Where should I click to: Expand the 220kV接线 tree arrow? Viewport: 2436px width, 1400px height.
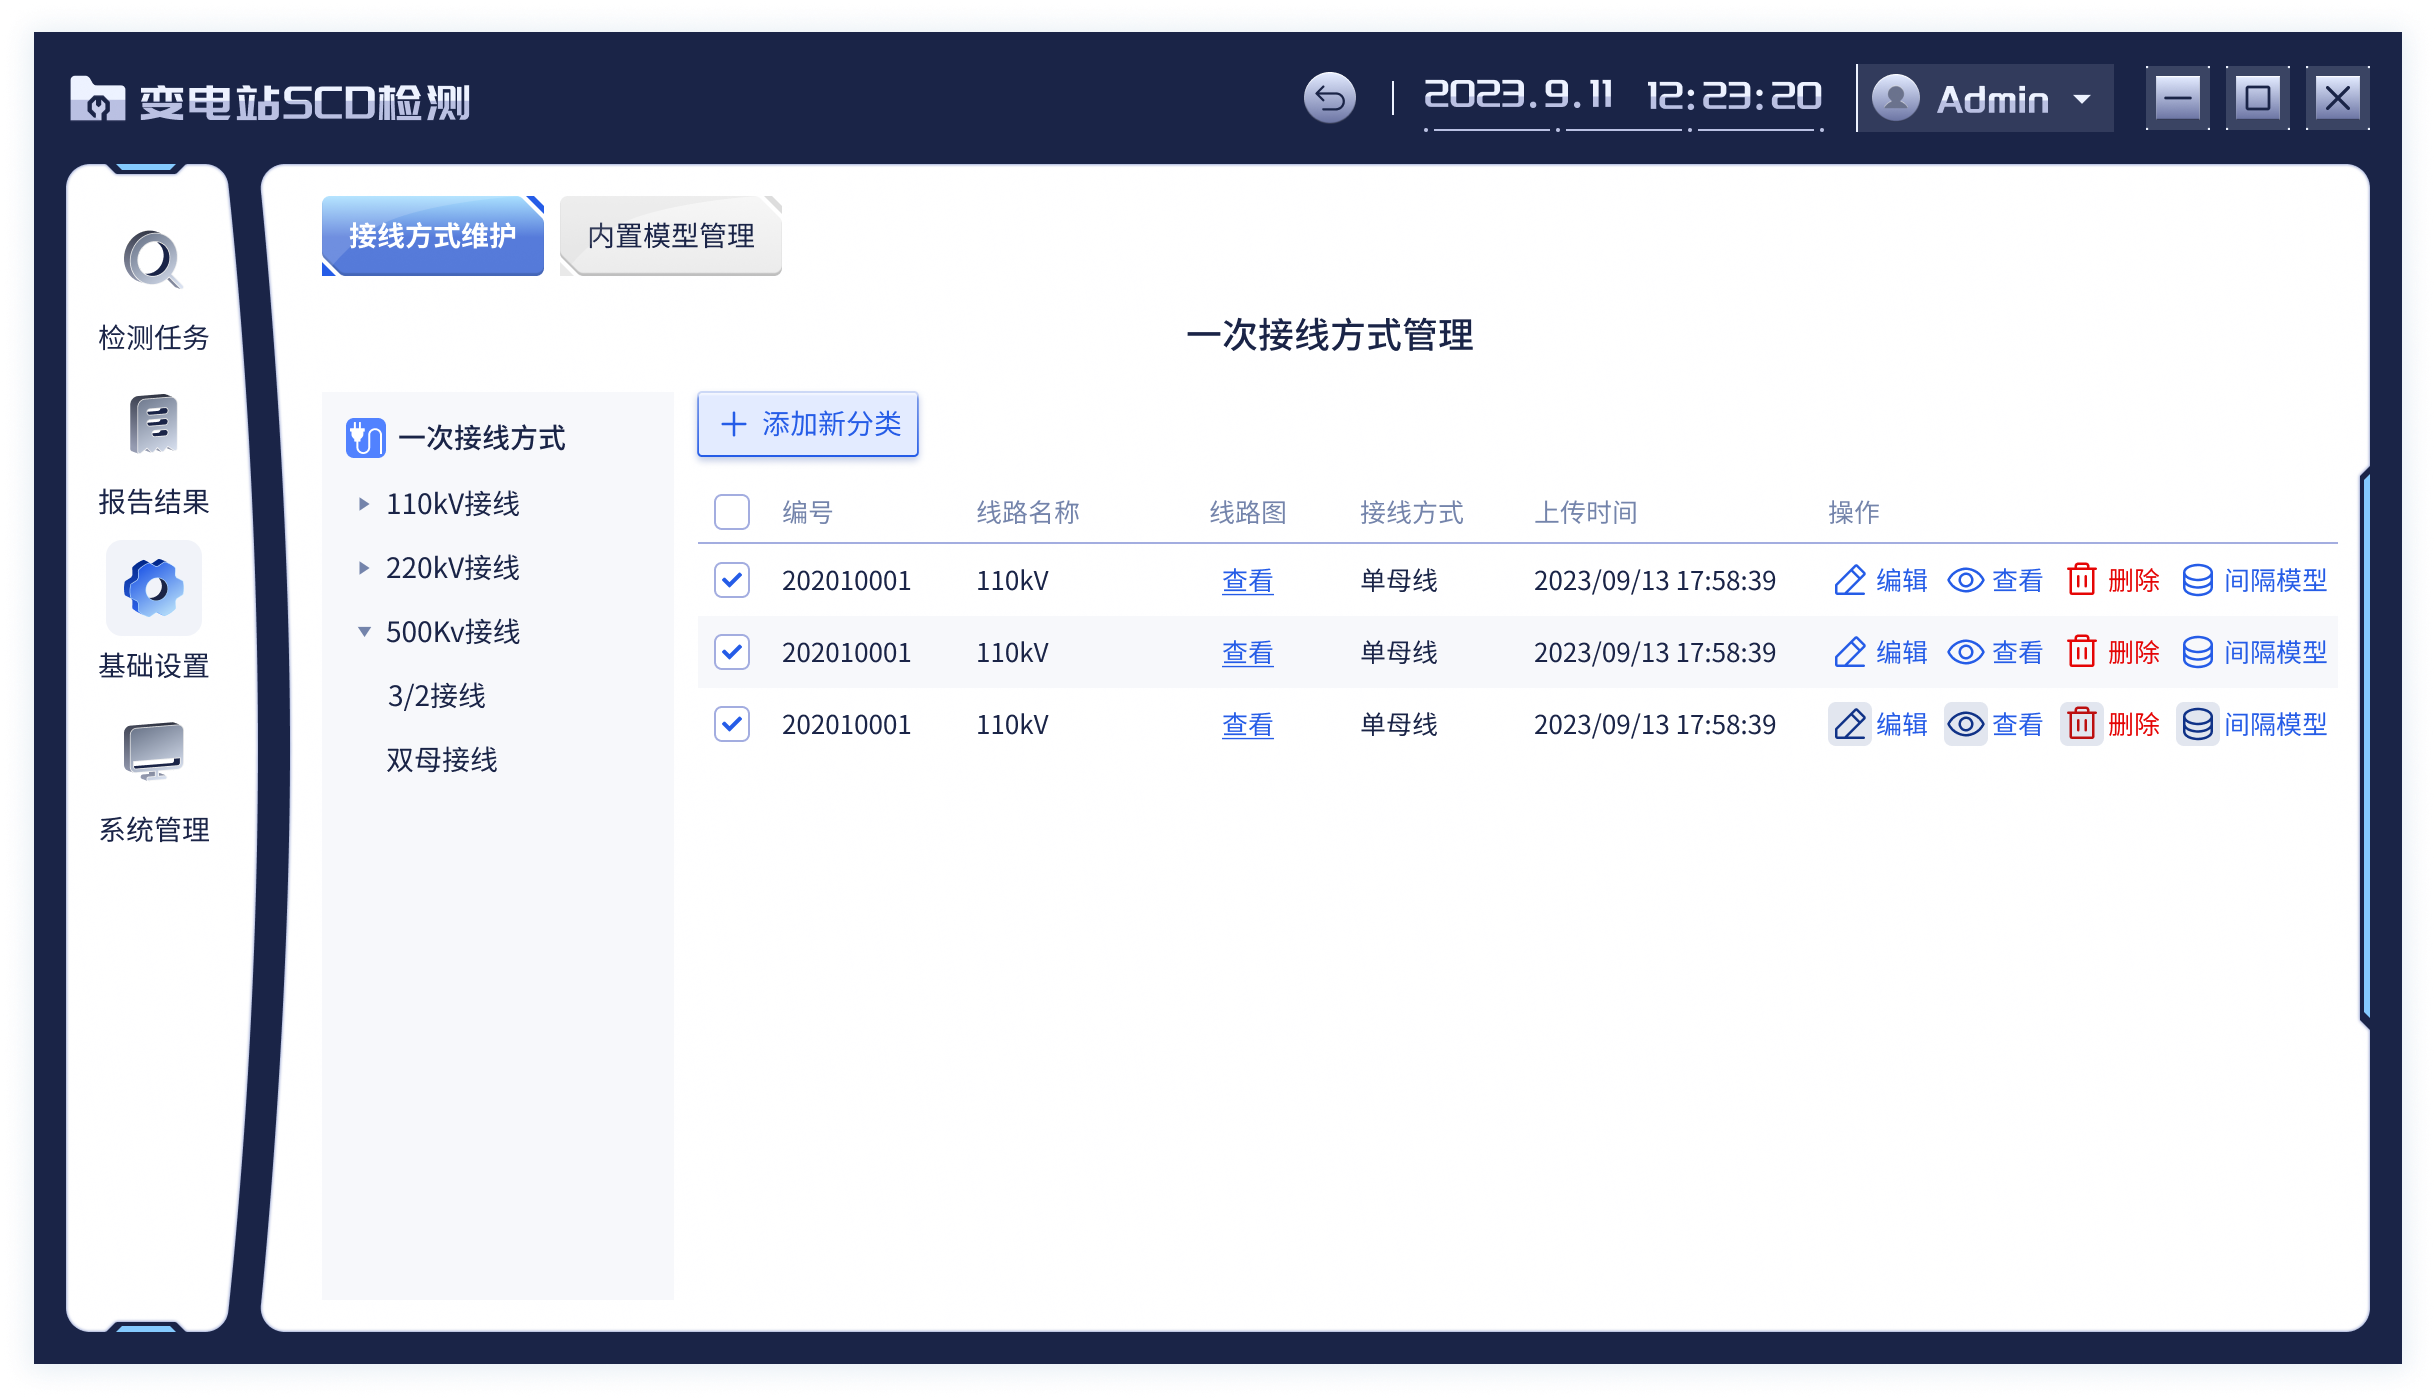pyautogui.click(x=364, y=568)
